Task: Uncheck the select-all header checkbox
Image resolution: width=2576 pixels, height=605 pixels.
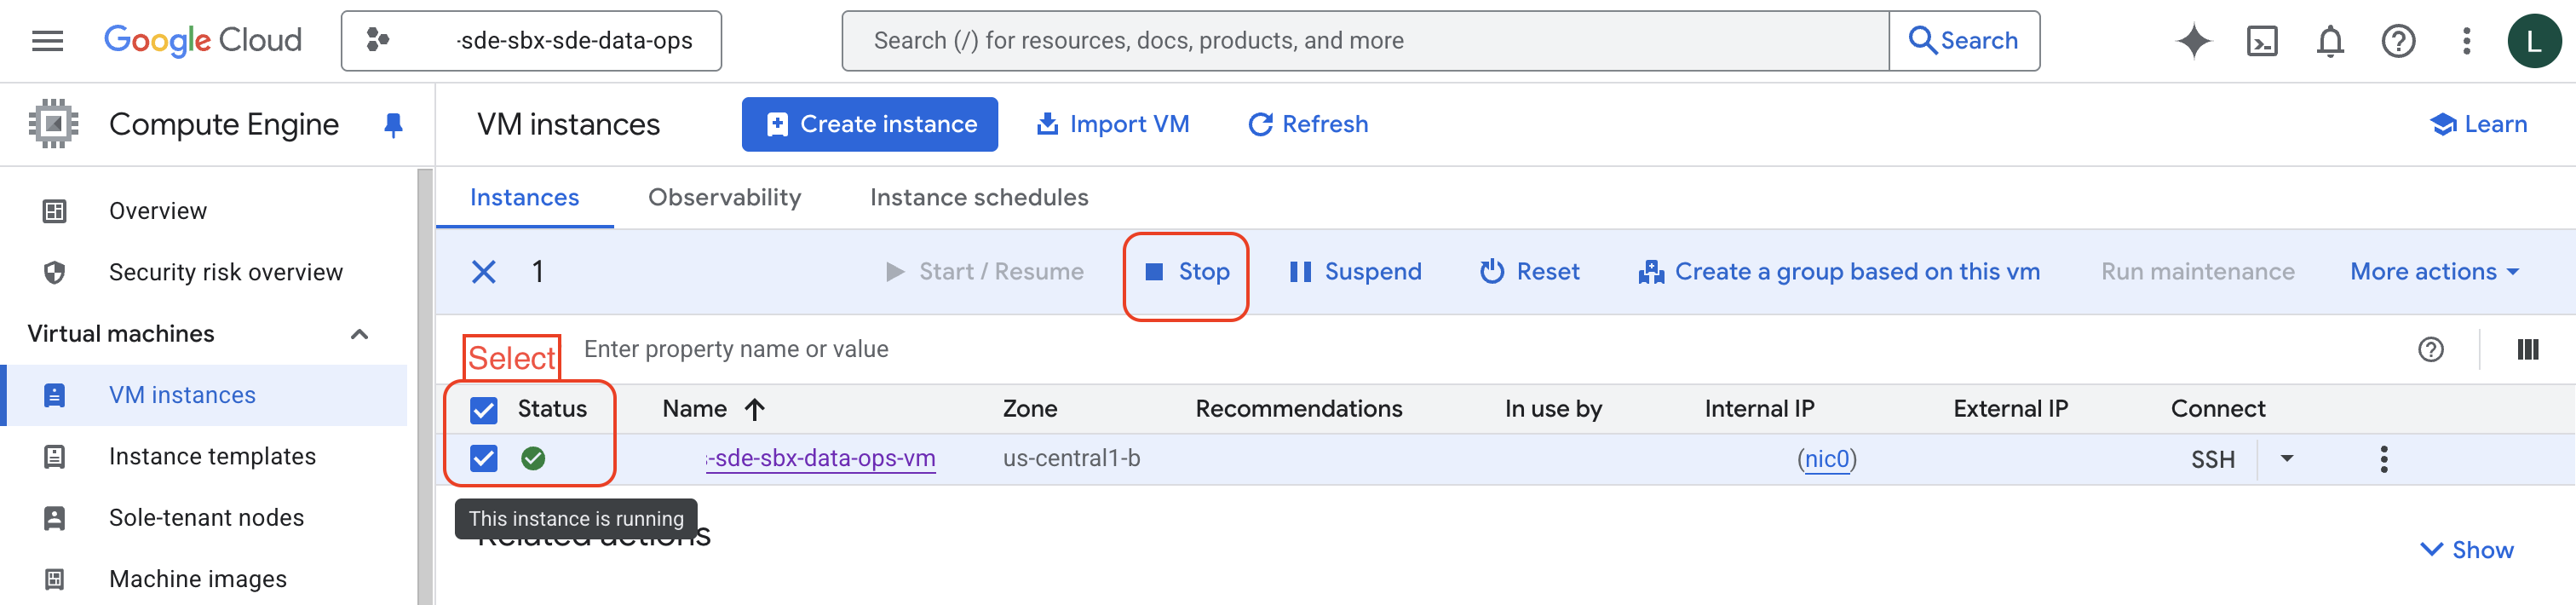Action: 484,410
